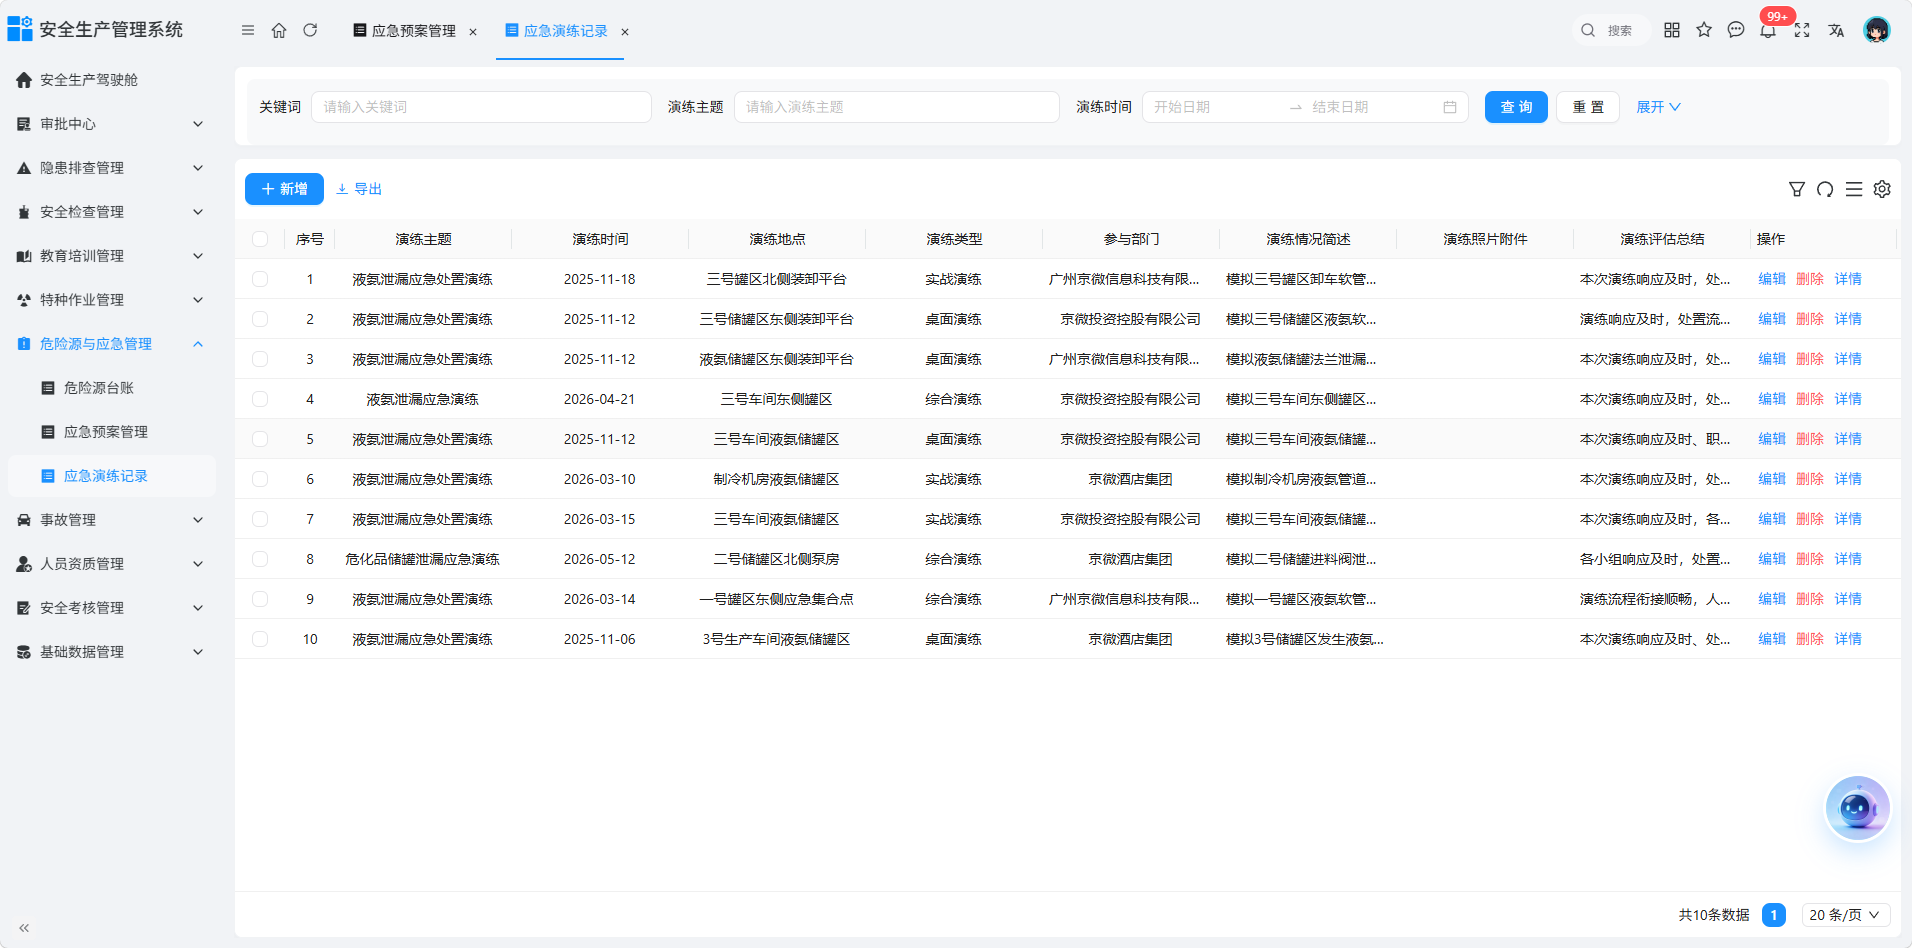Close the 应急演练记录 tab
Image resolution: width=1912 pixels, height=948 pixels.
(x=625, y=32)
